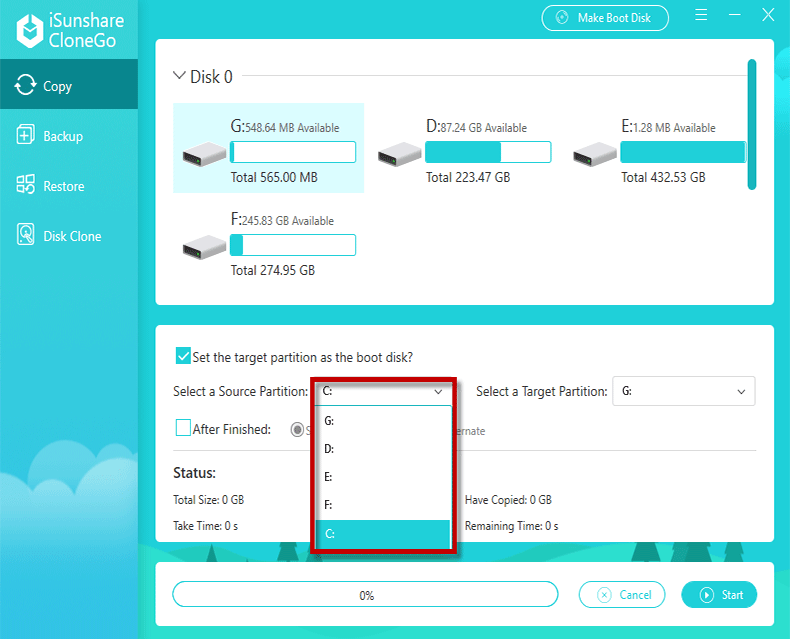This screenshot has height=639, width=790.
Task: Click the E: drive usage bar
Action: pyautogui.click(x=683, y=152)
